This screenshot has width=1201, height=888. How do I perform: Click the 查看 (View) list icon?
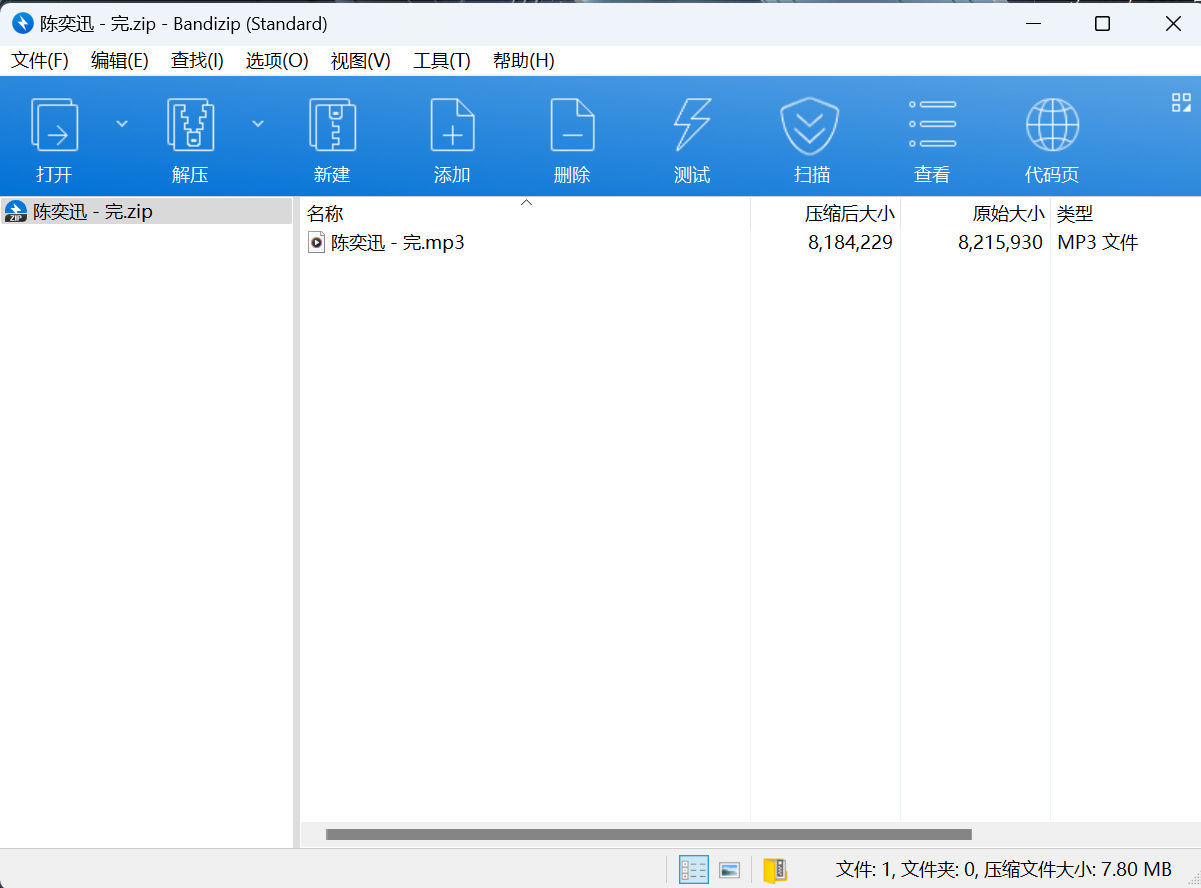click(x=932, y=124)
